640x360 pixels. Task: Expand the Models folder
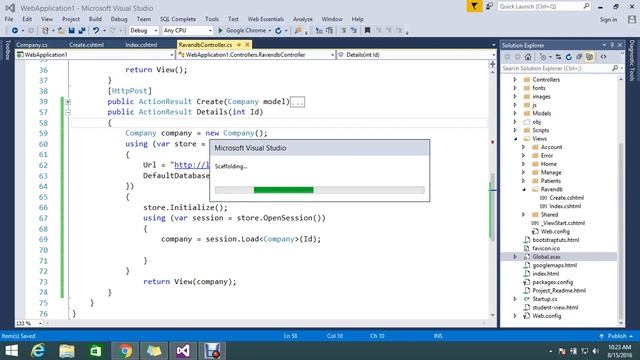(515, 113)
